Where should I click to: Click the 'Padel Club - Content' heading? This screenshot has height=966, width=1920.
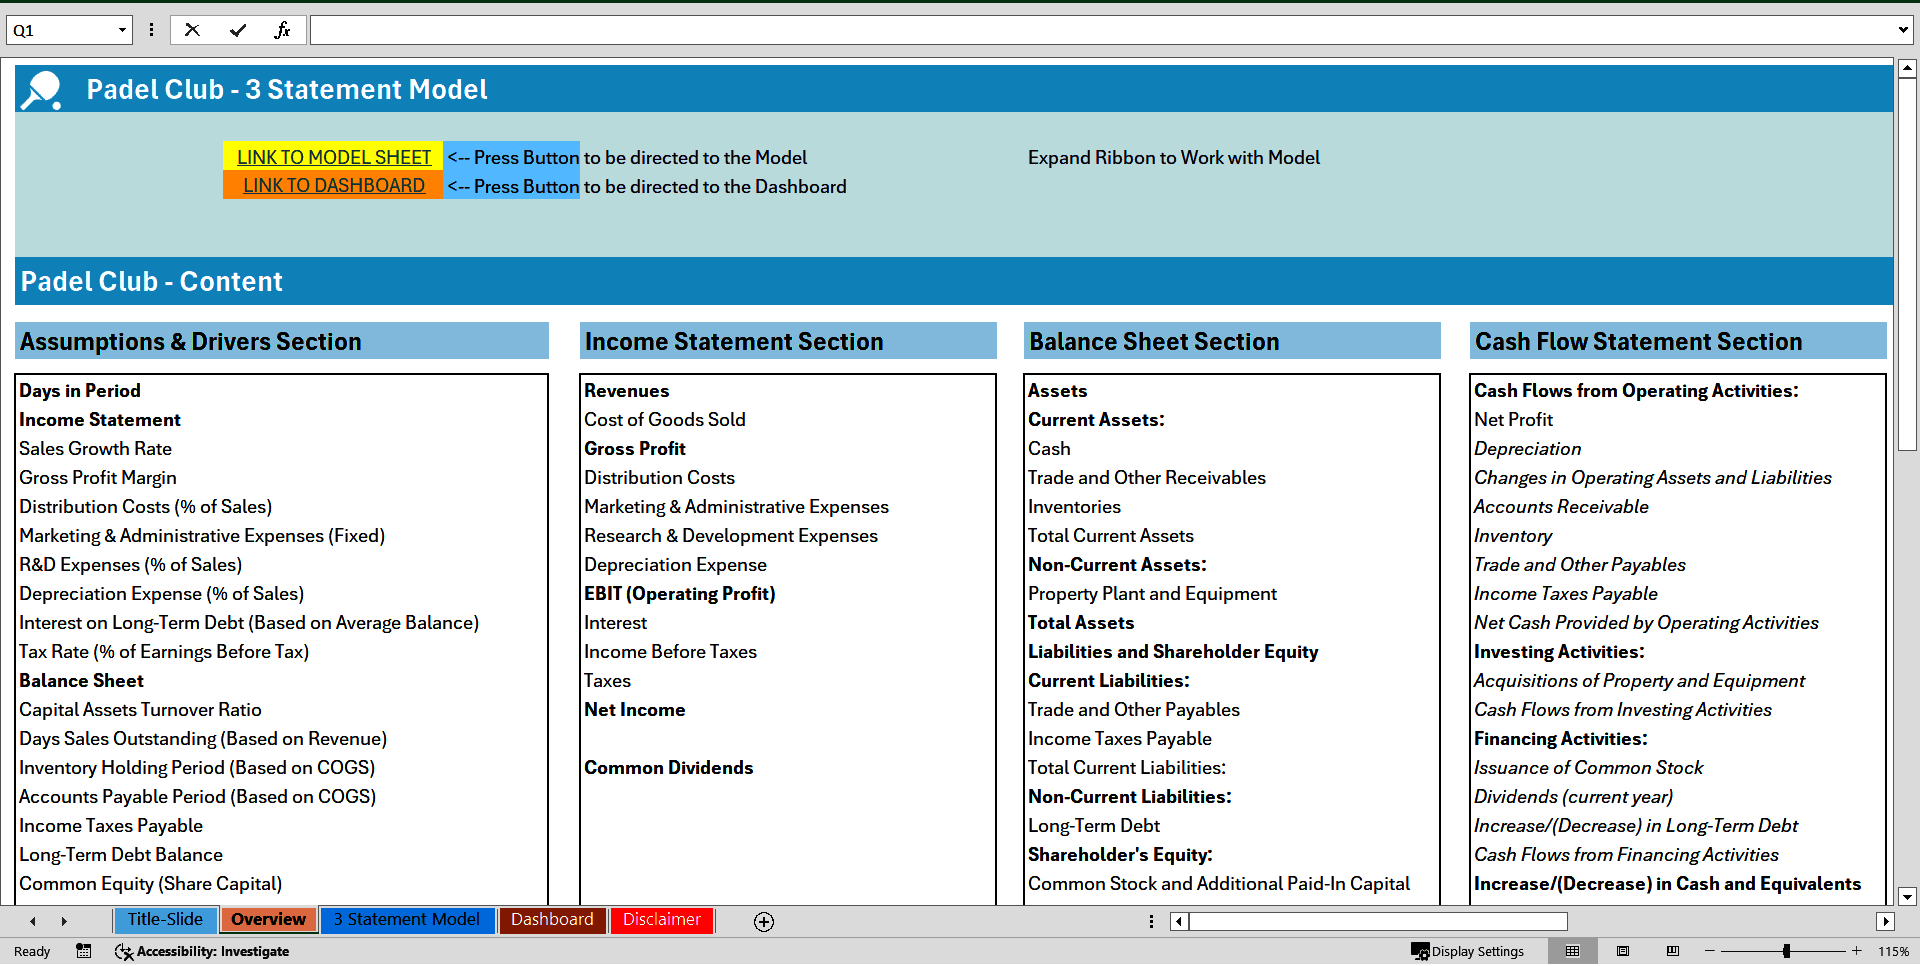[152, 281]
